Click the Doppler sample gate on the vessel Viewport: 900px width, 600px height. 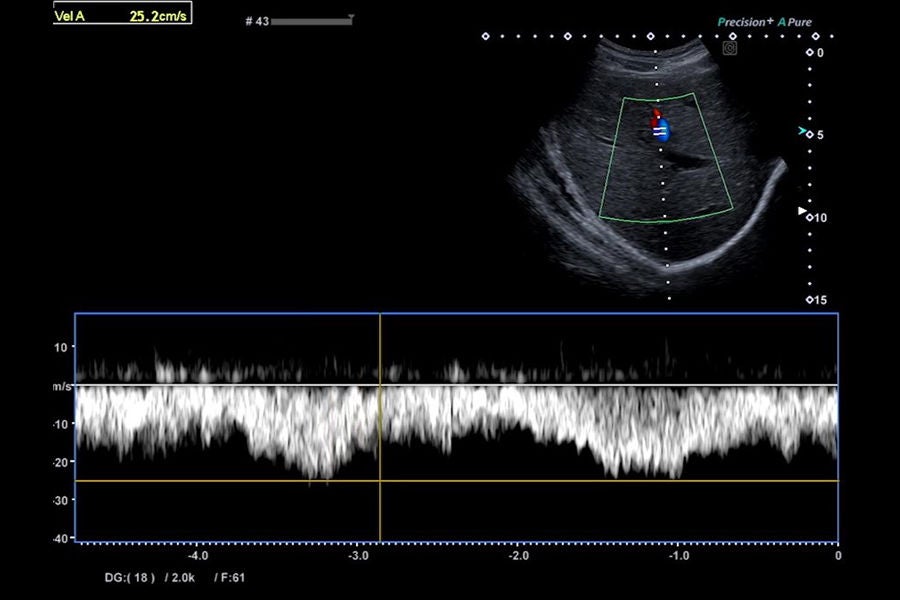(660, 132)
